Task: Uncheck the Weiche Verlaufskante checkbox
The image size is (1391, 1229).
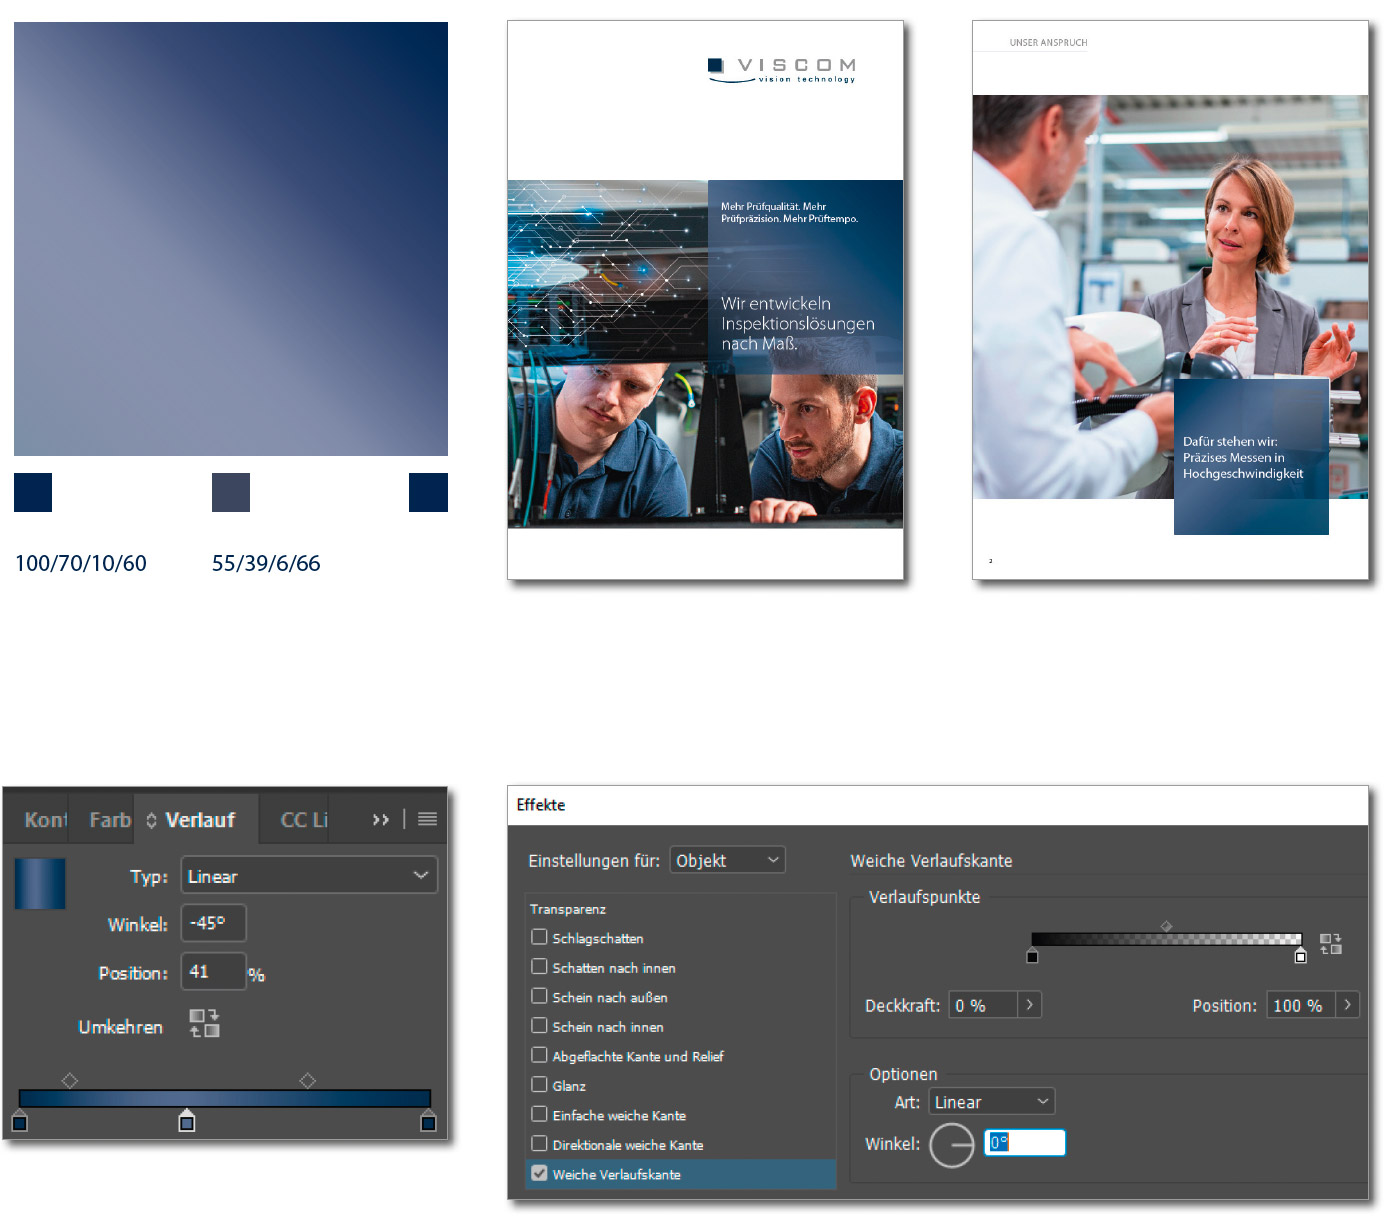Action: [x=539, y=1173]
